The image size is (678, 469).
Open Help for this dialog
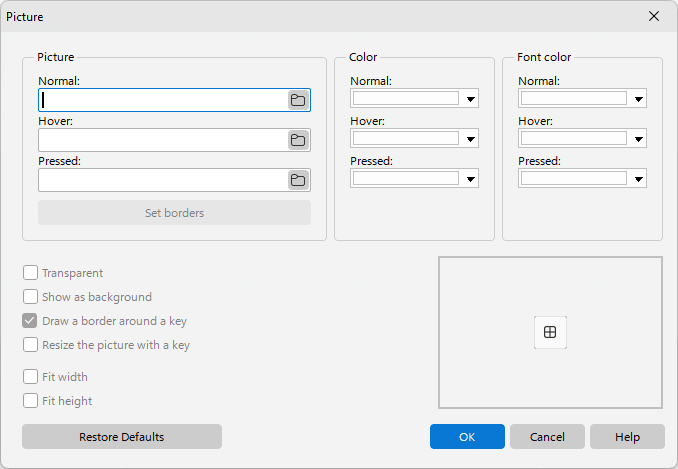627,437
